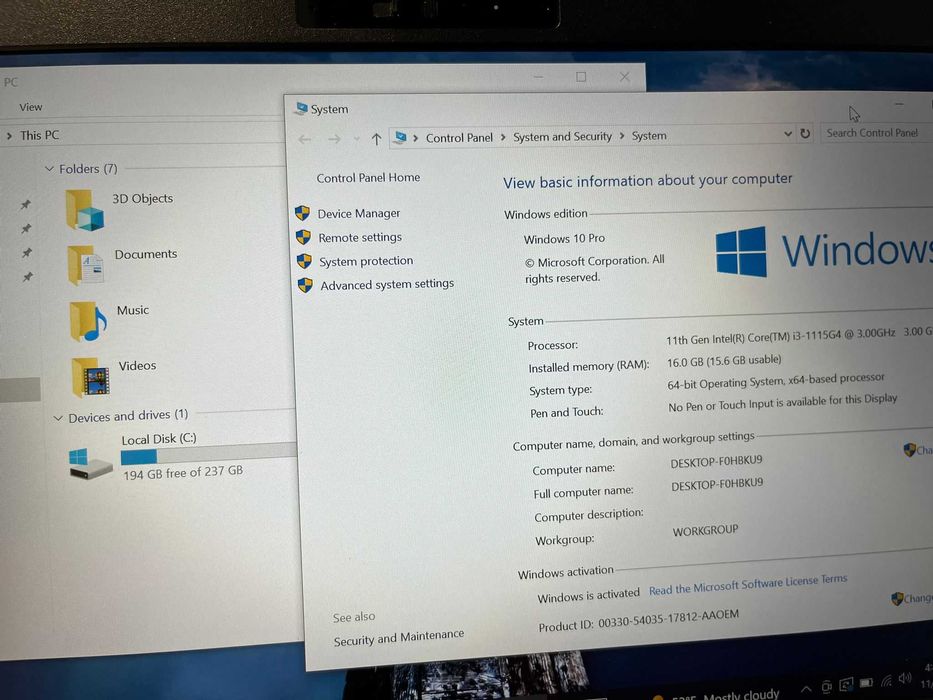
Task: Select the Videos folder icon
Action: [90, 377]
